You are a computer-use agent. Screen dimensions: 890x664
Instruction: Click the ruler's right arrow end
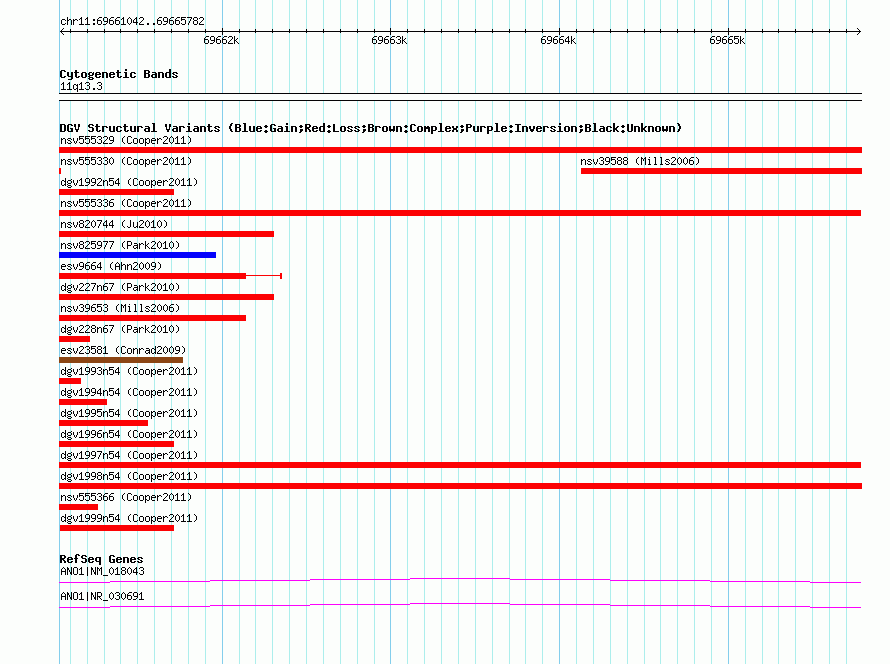[858, 31]
